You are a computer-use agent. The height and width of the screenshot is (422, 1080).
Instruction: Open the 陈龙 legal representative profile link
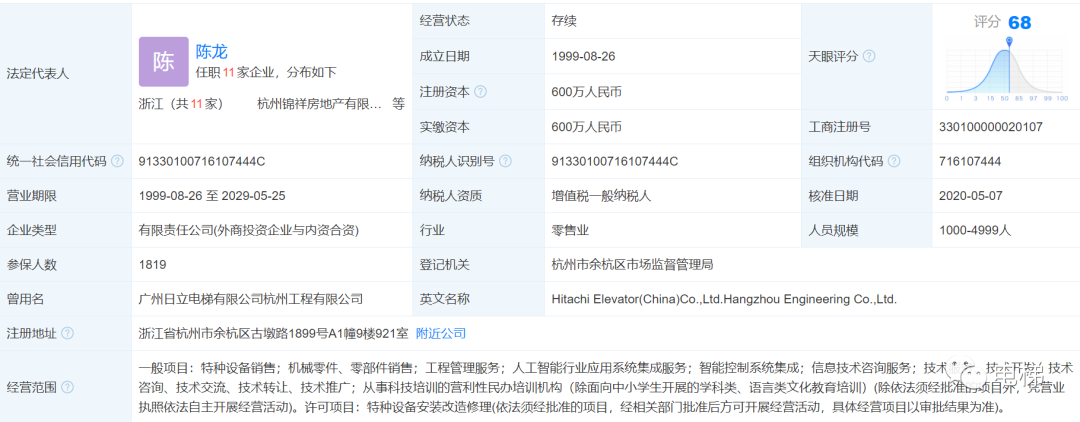coord(211,51)
